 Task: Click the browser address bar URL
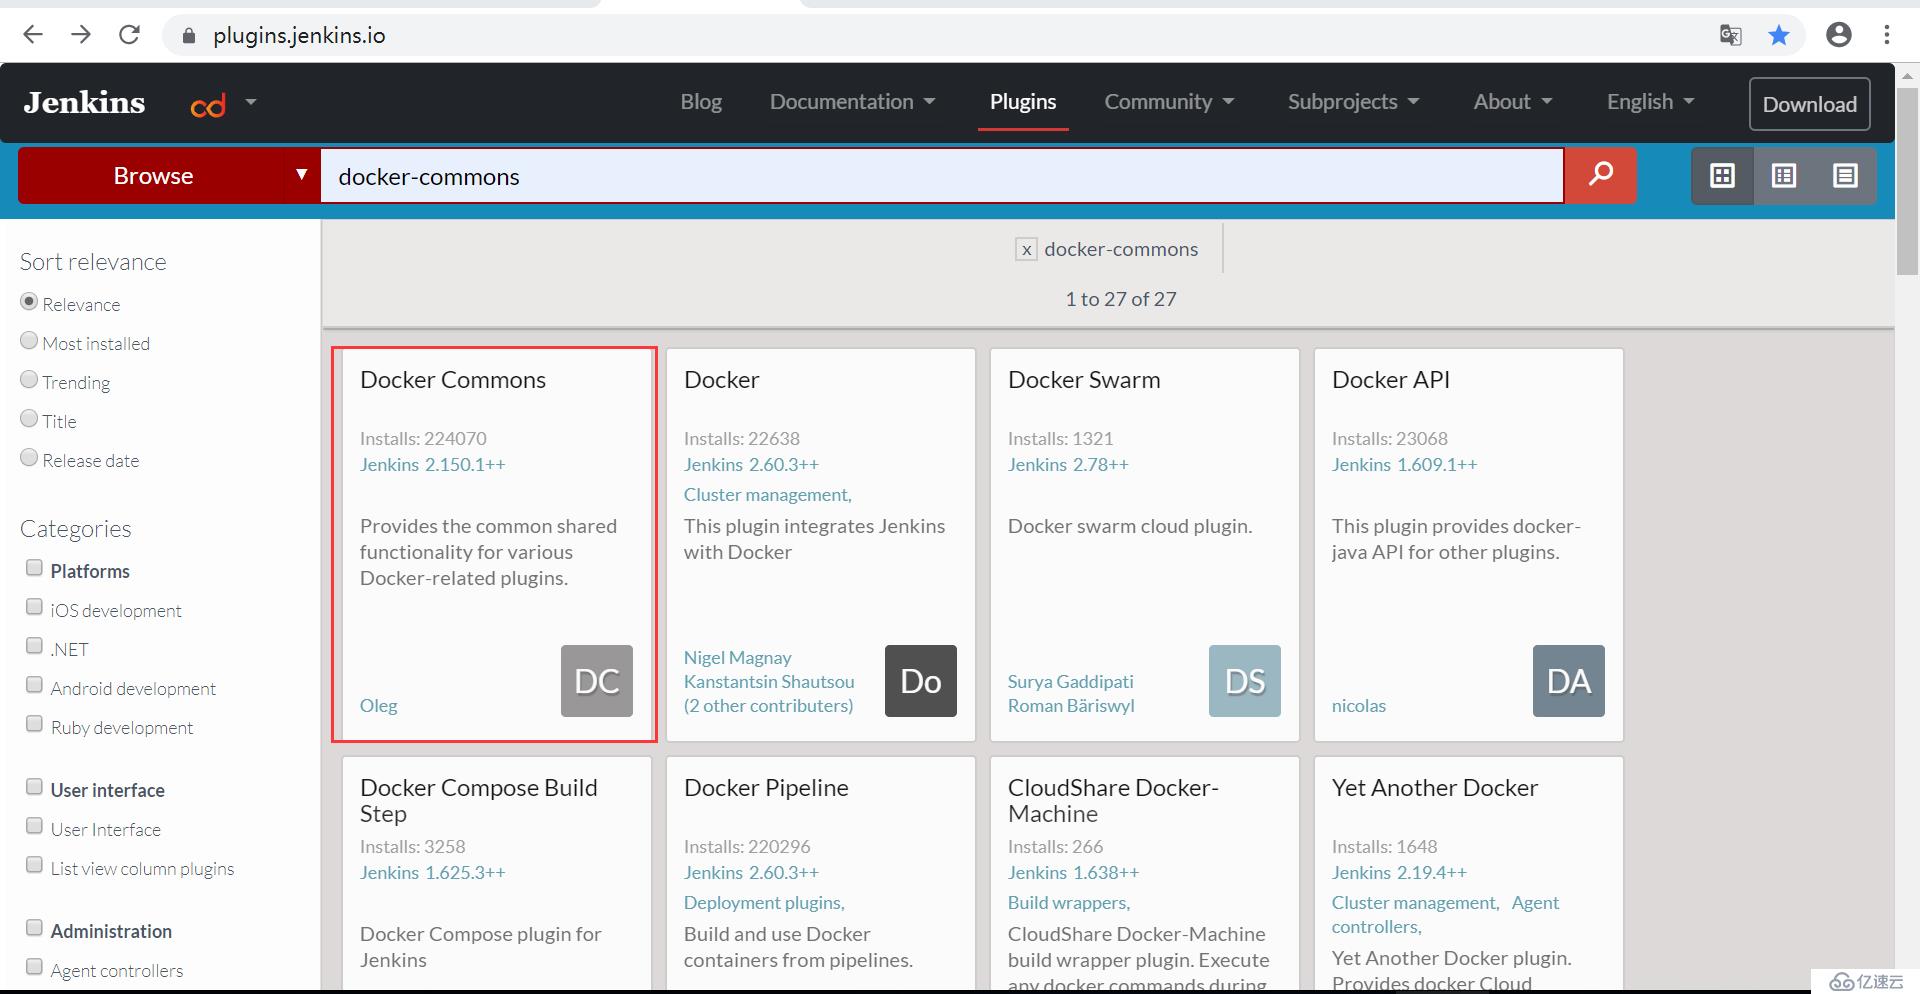point(299,36)
